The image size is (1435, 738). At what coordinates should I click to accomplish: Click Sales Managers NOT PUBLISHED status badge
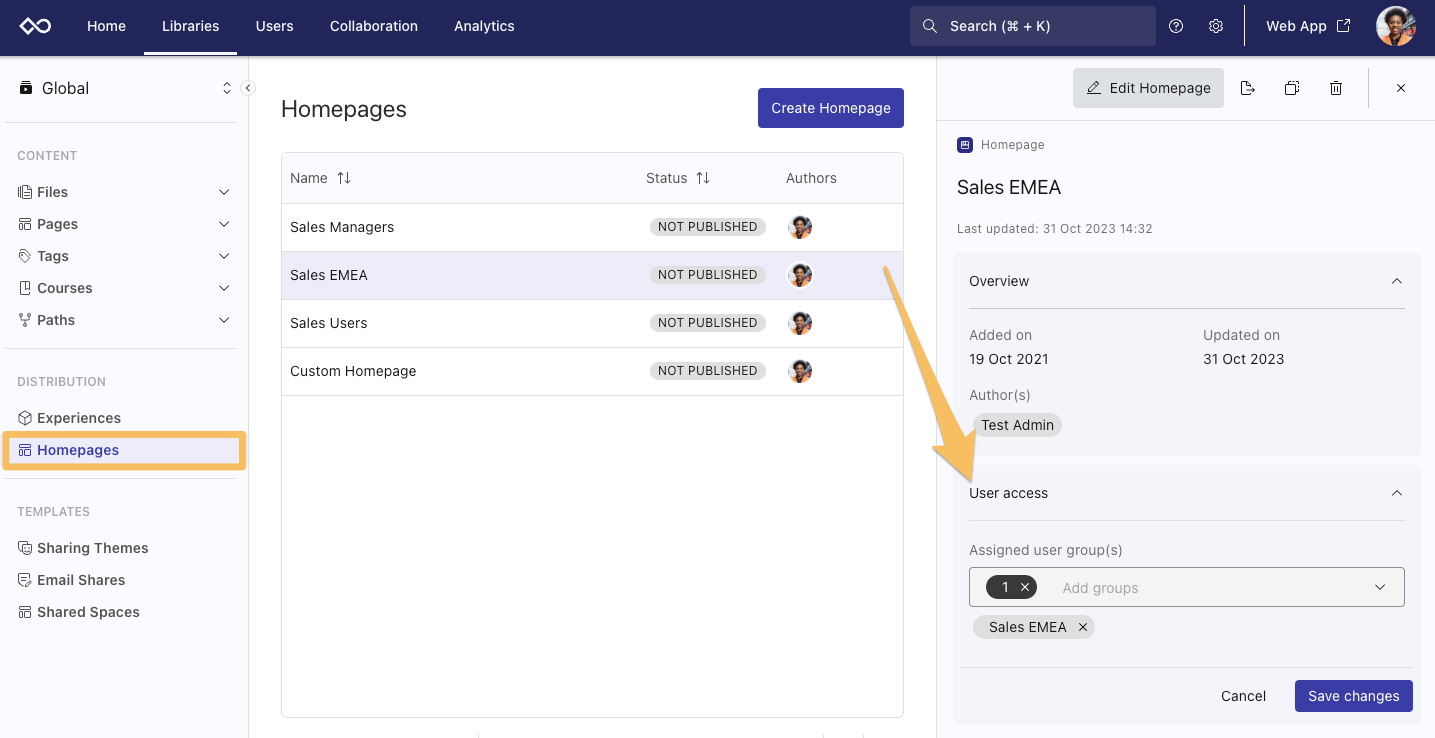point(708,227)
